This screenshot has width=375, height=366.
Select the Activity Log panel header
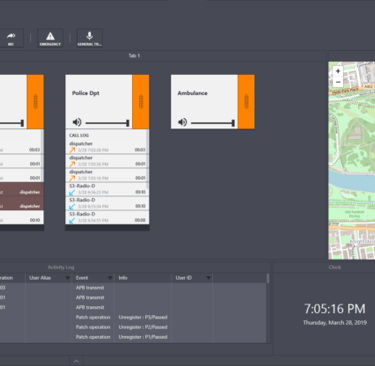tap(61, 267)
